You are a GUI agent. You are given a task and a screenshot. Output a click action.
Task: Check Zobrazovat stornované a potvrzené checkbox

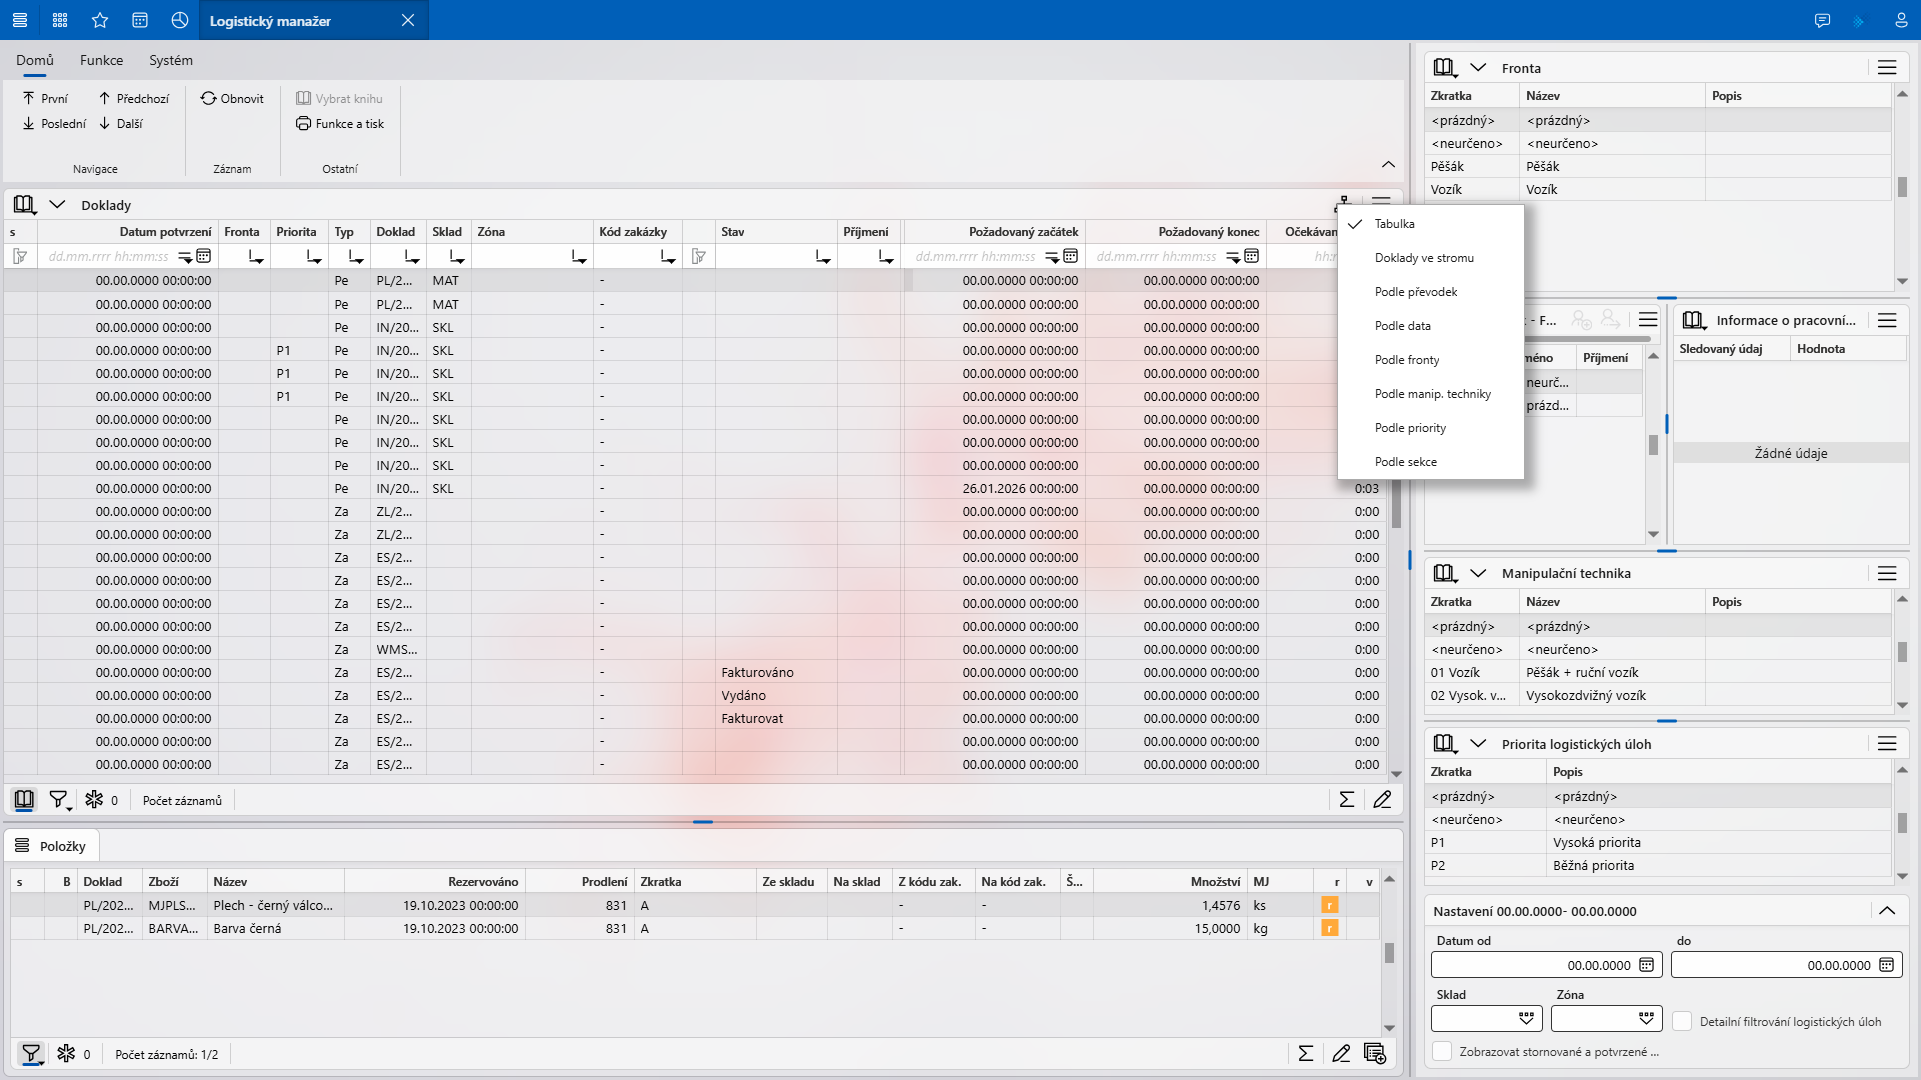(1442, 1051)
